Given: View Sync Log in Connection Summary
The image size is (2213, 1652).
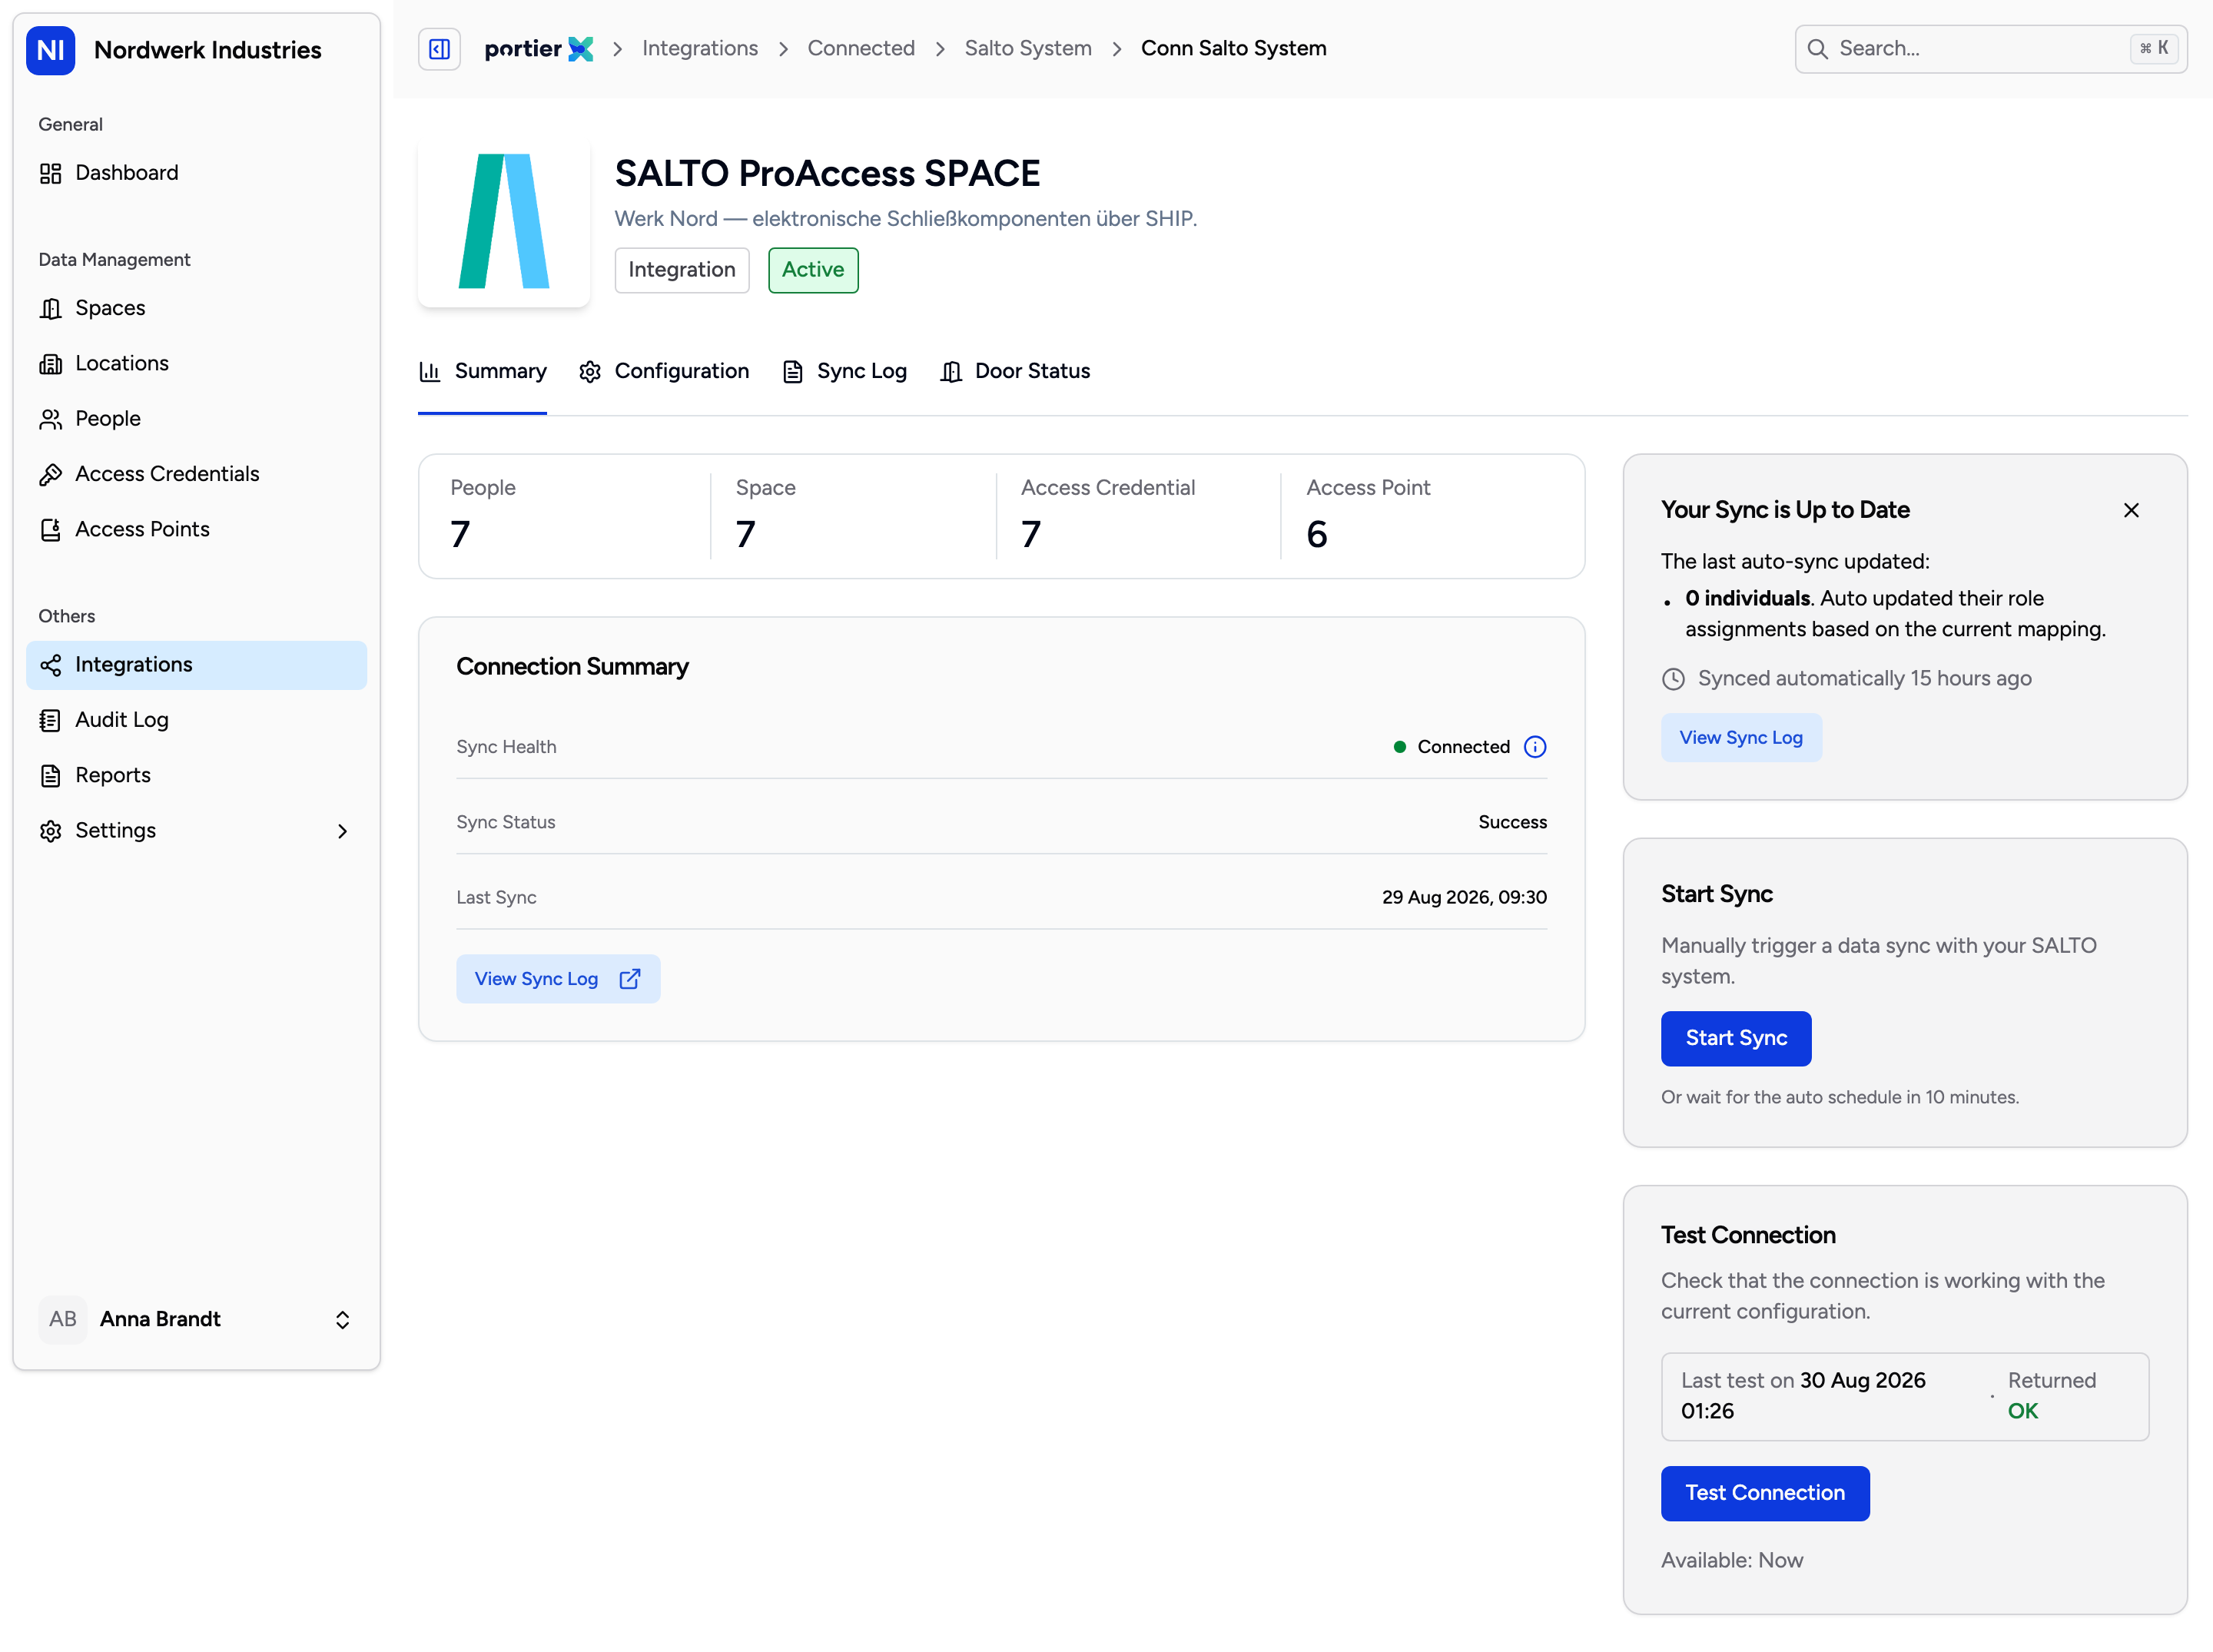Looking at the screenshot, I should click(x=558, y=979).
